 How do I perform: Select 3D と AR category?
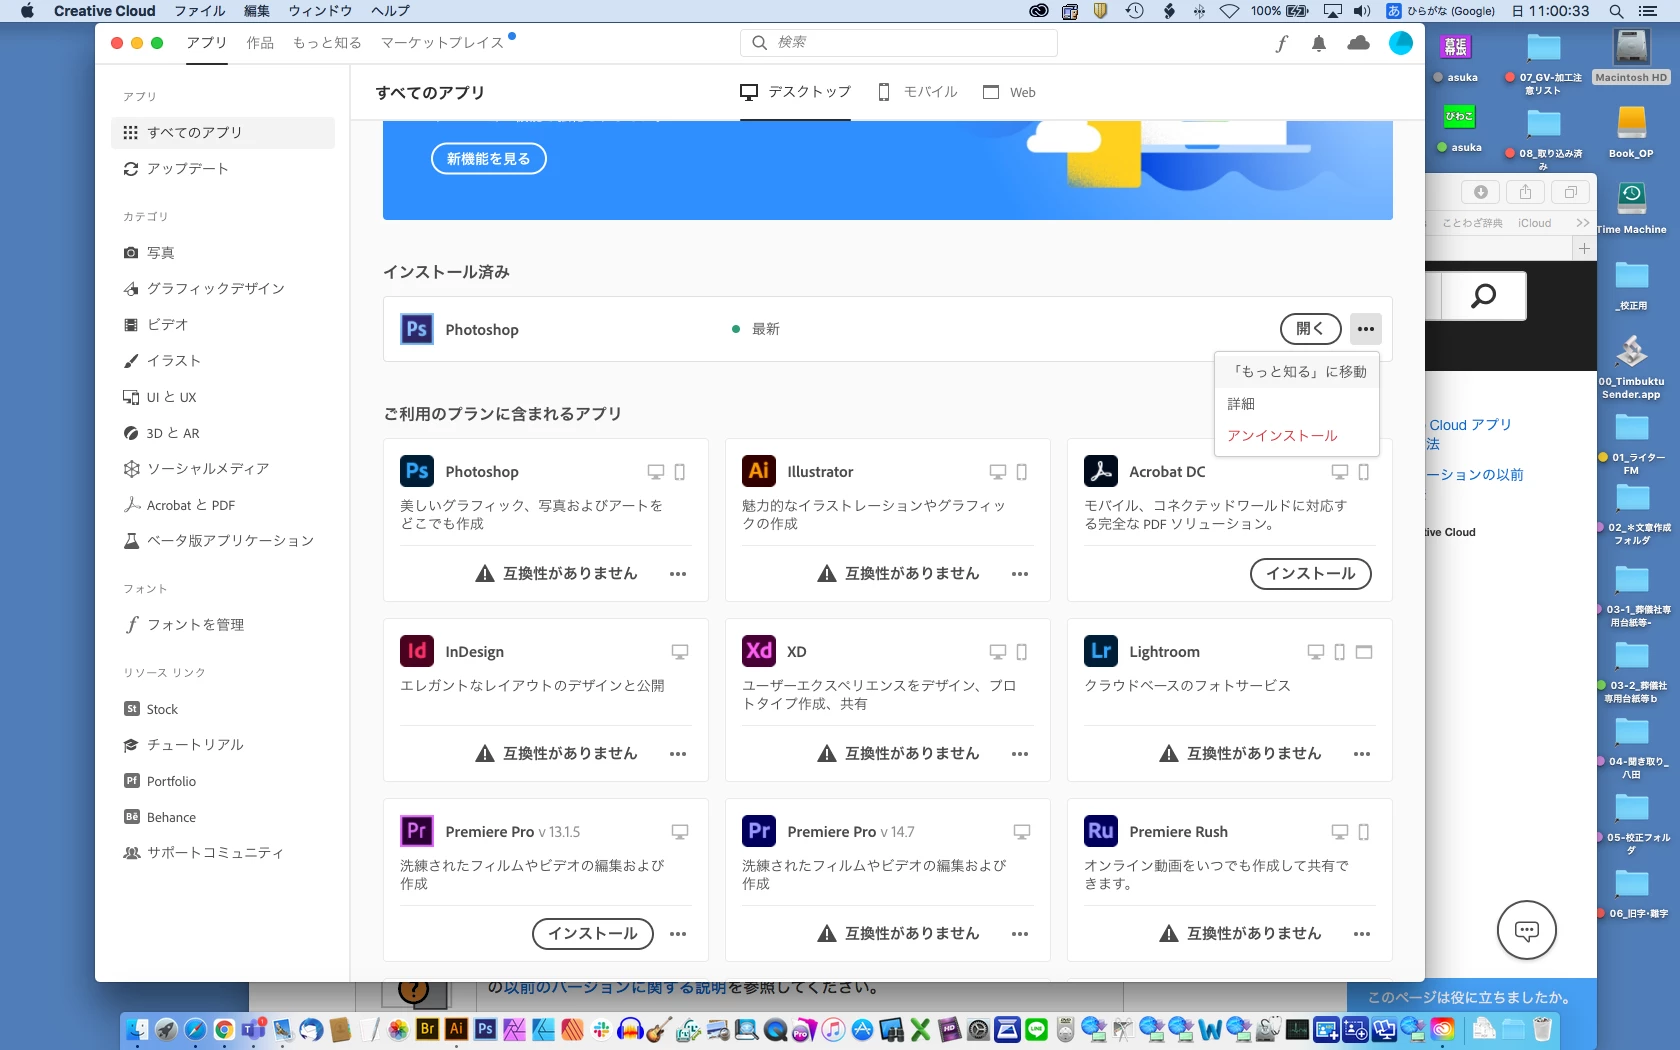[222, 433]
